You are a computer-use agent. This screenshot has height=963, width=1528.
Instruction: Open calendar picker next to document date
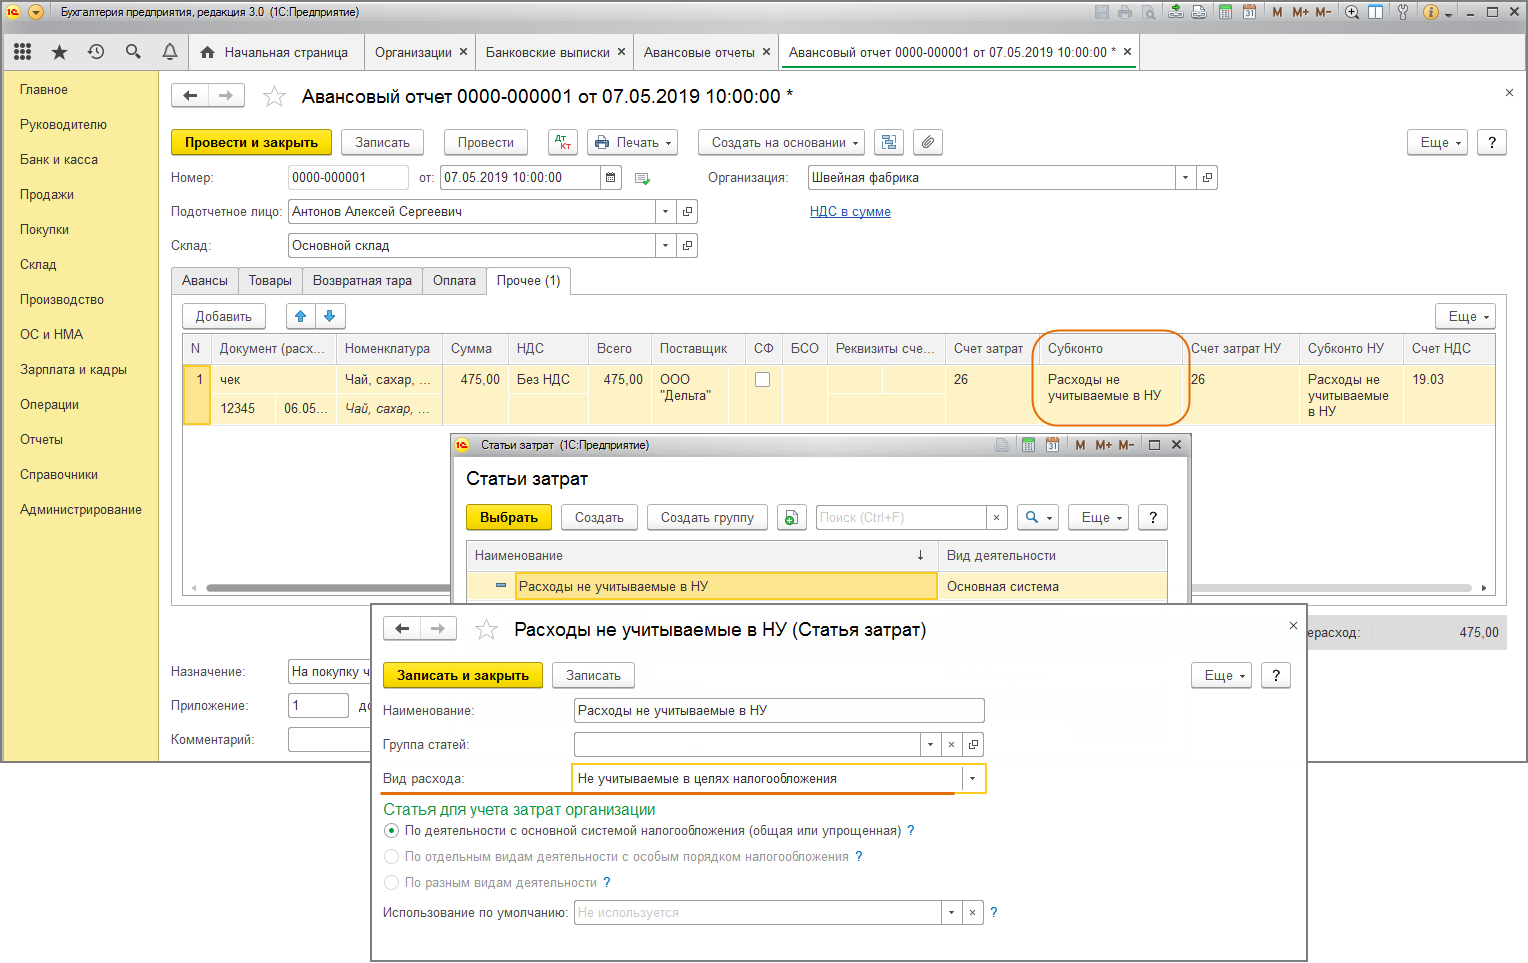point(610,178)
